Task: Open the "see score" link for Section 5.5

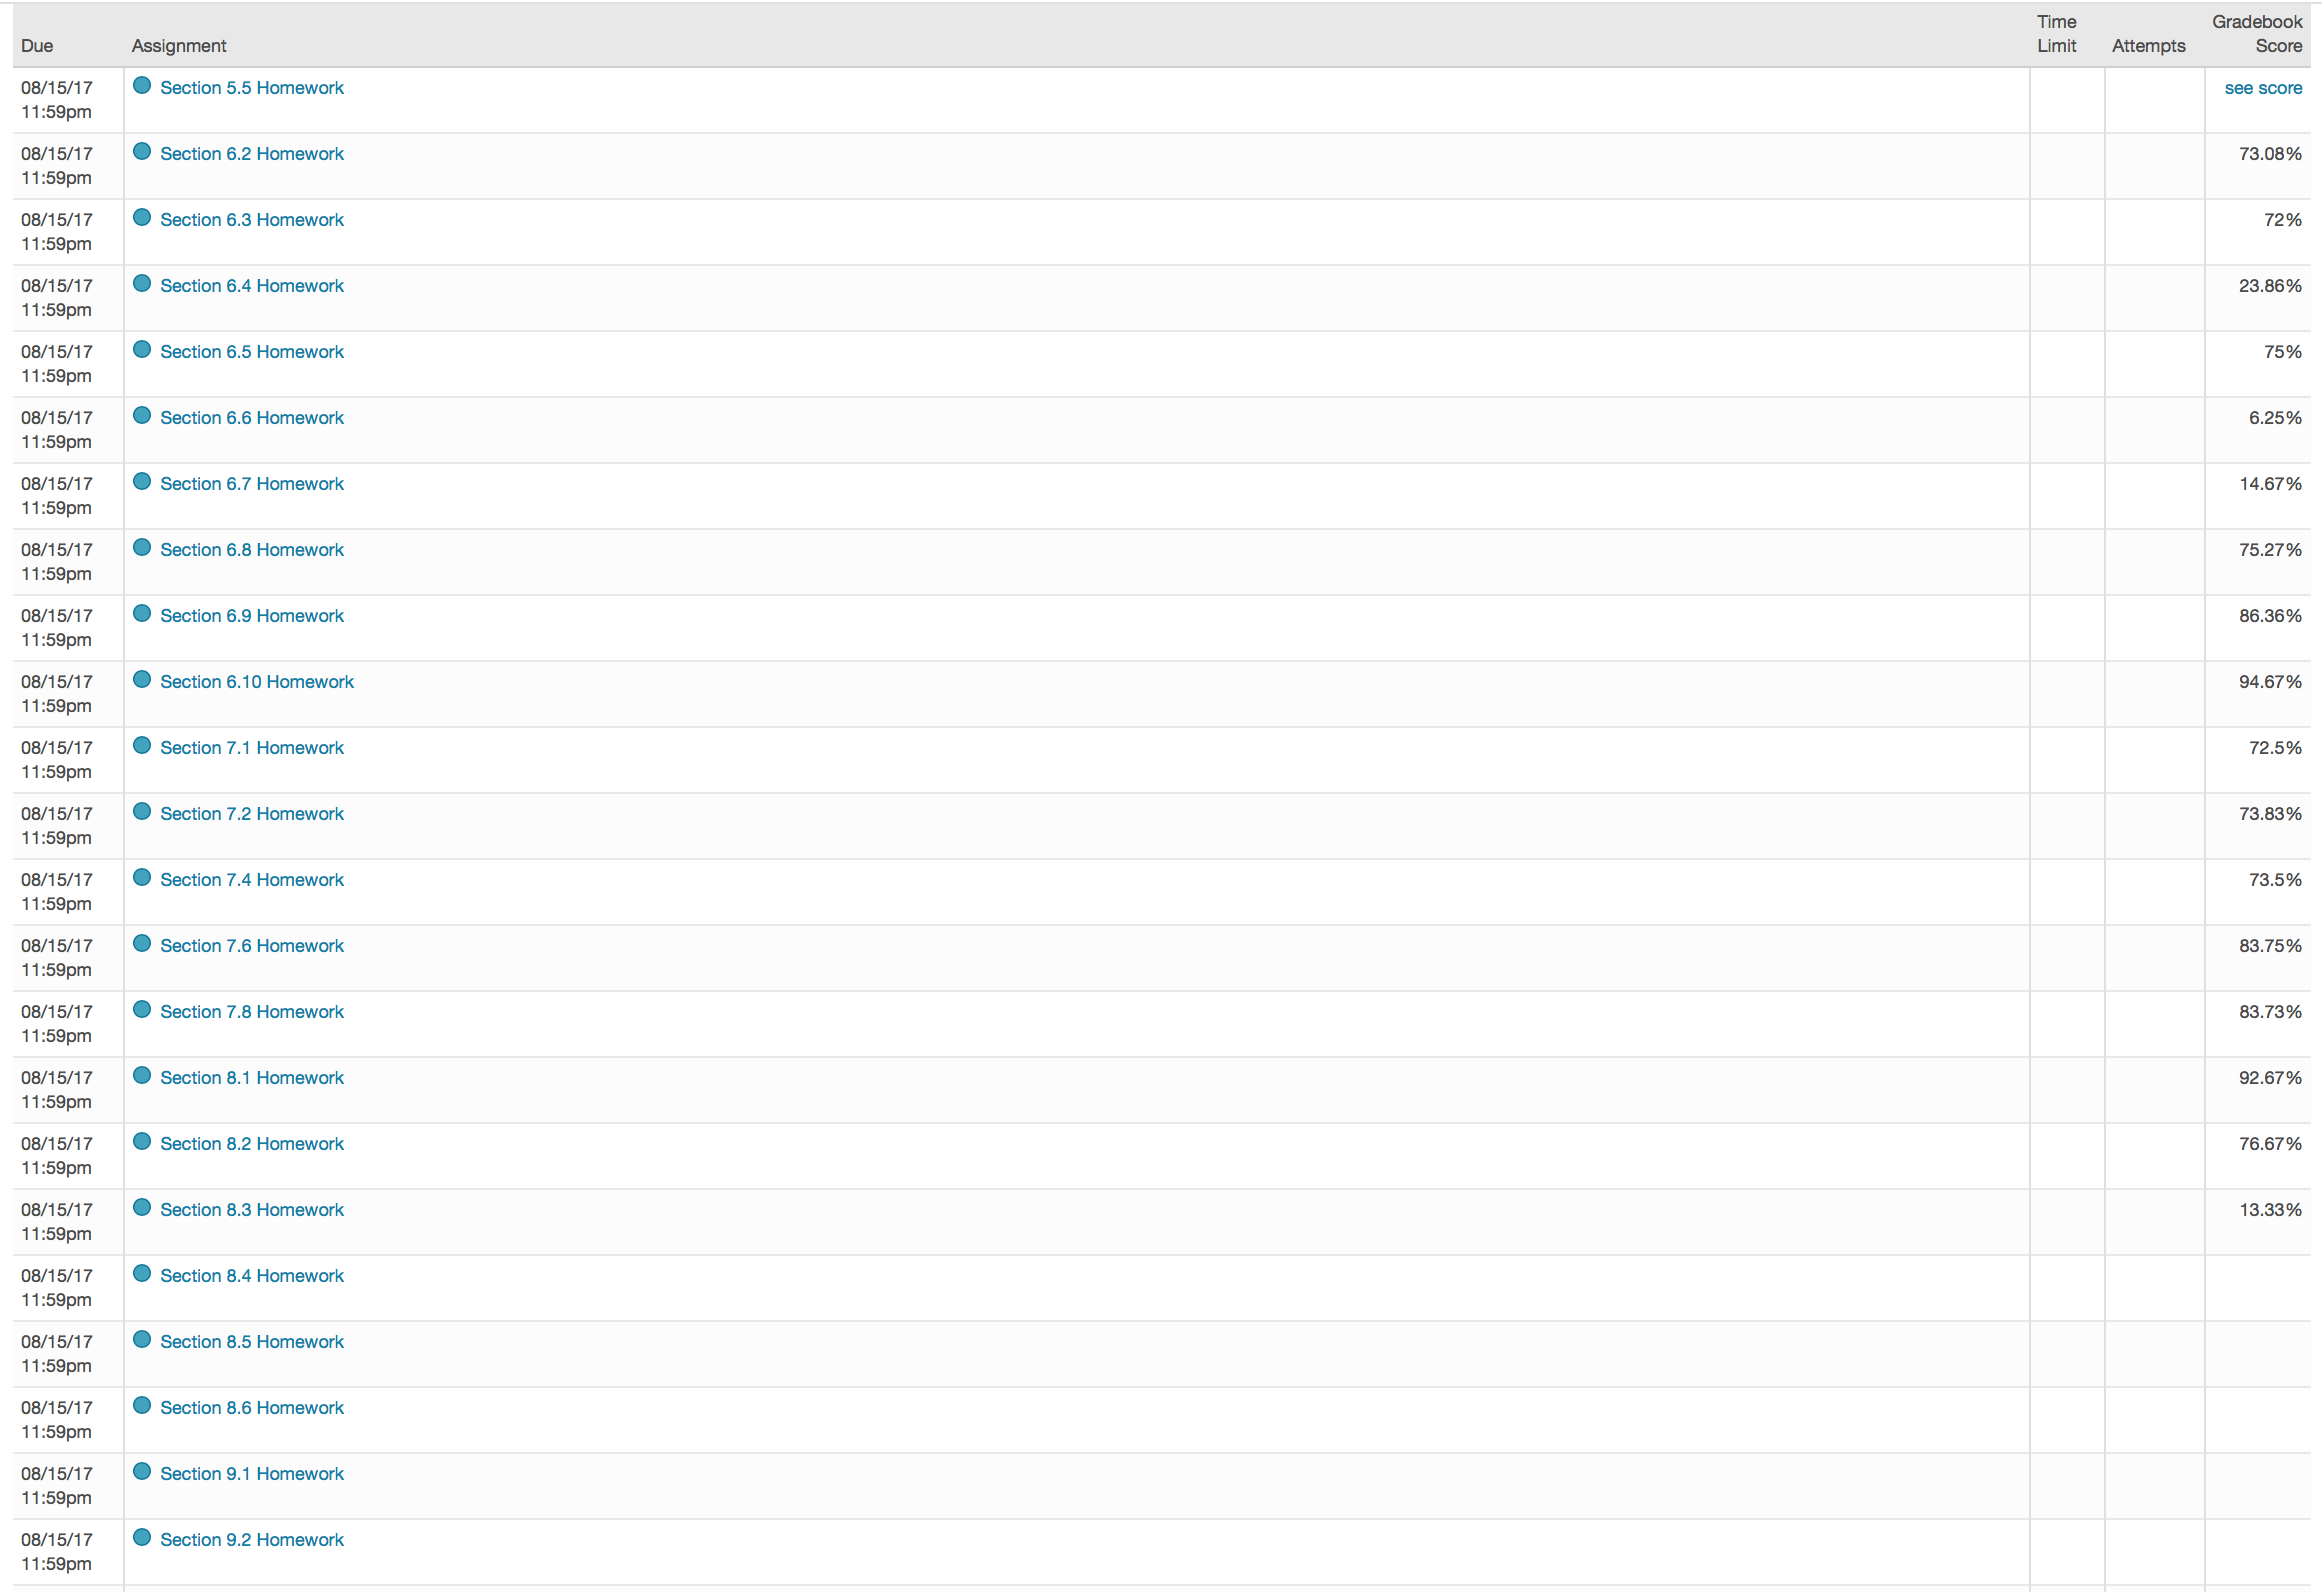Action: click(2262, 88)
